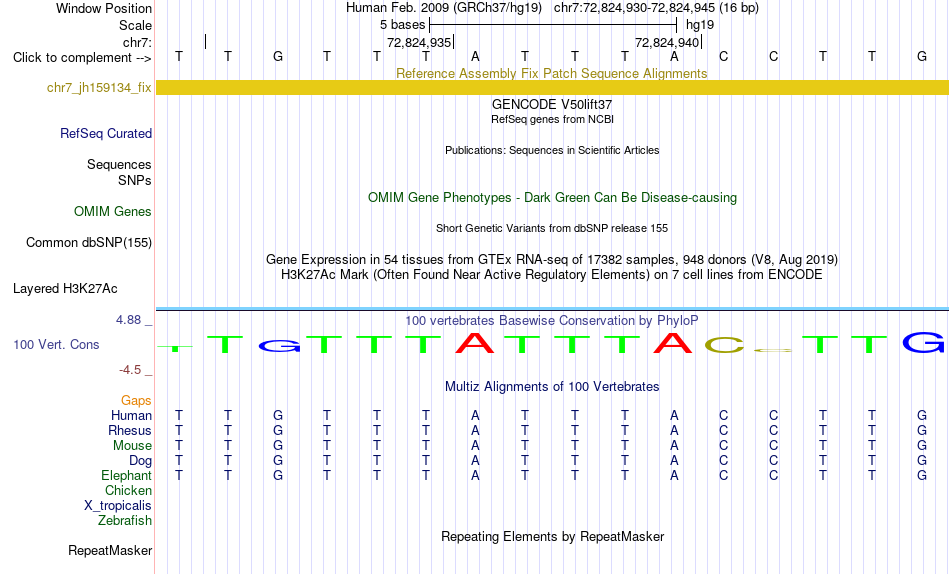Click the Scale track label

tap(135, 25)
